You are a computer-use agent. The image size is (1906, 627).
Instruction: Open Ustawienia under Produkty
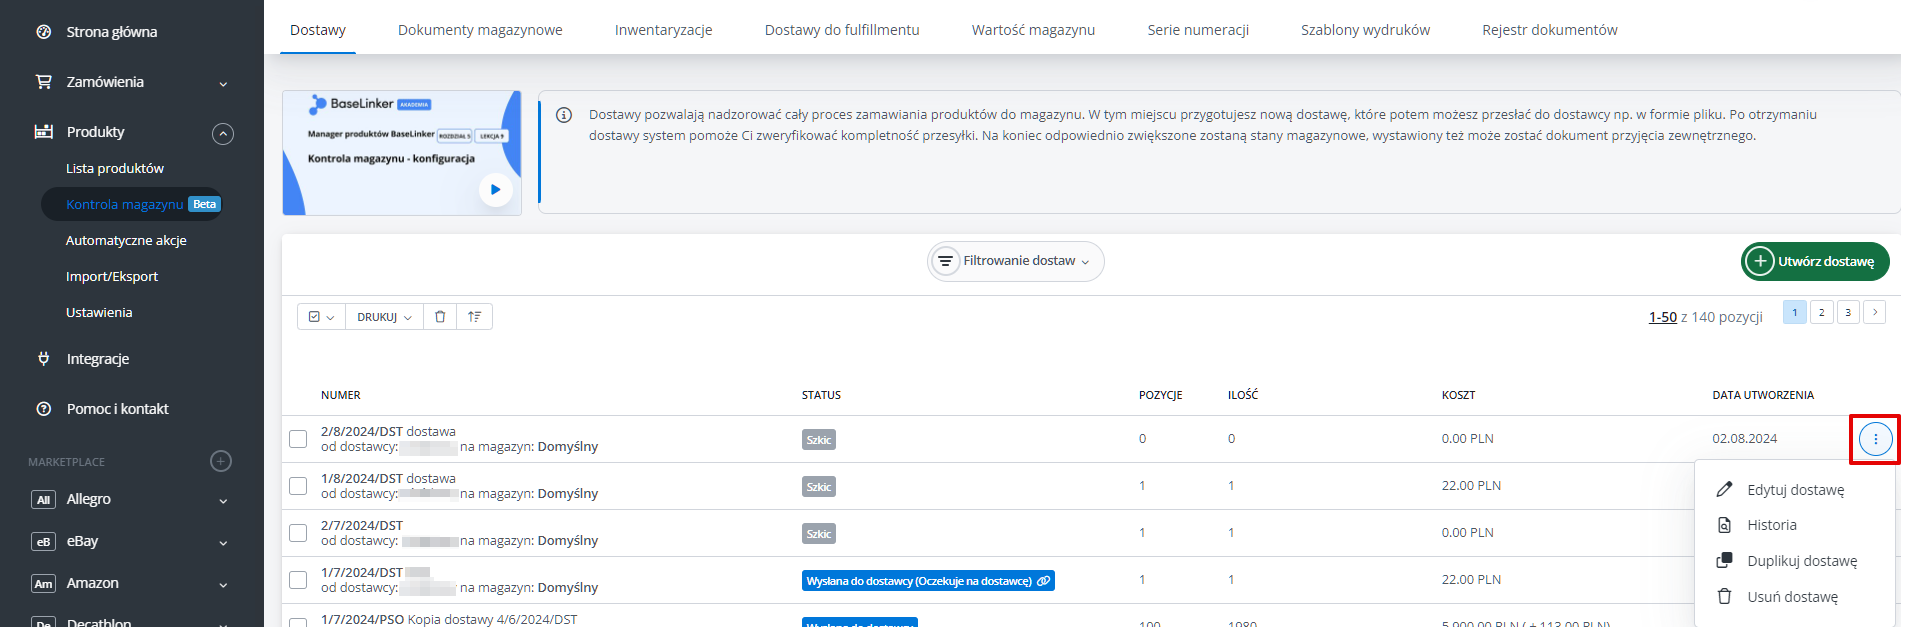point(99,313)
